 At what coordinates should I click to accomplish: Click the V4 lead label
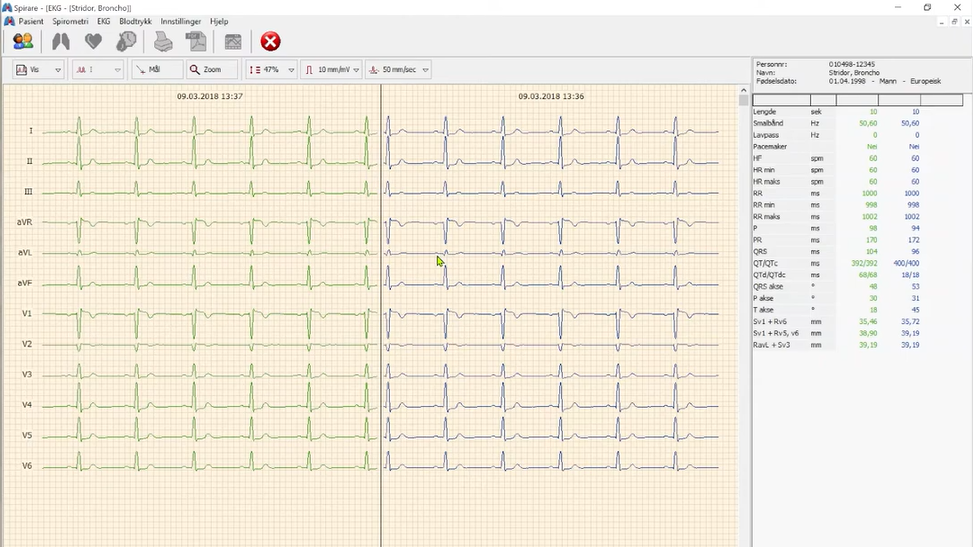coord(27,405)
